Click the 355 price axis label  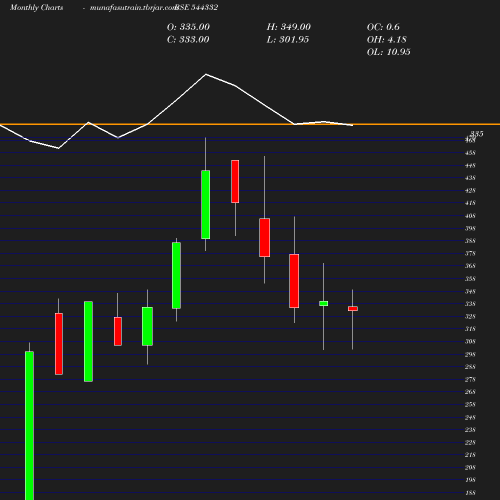pos(470,279)
